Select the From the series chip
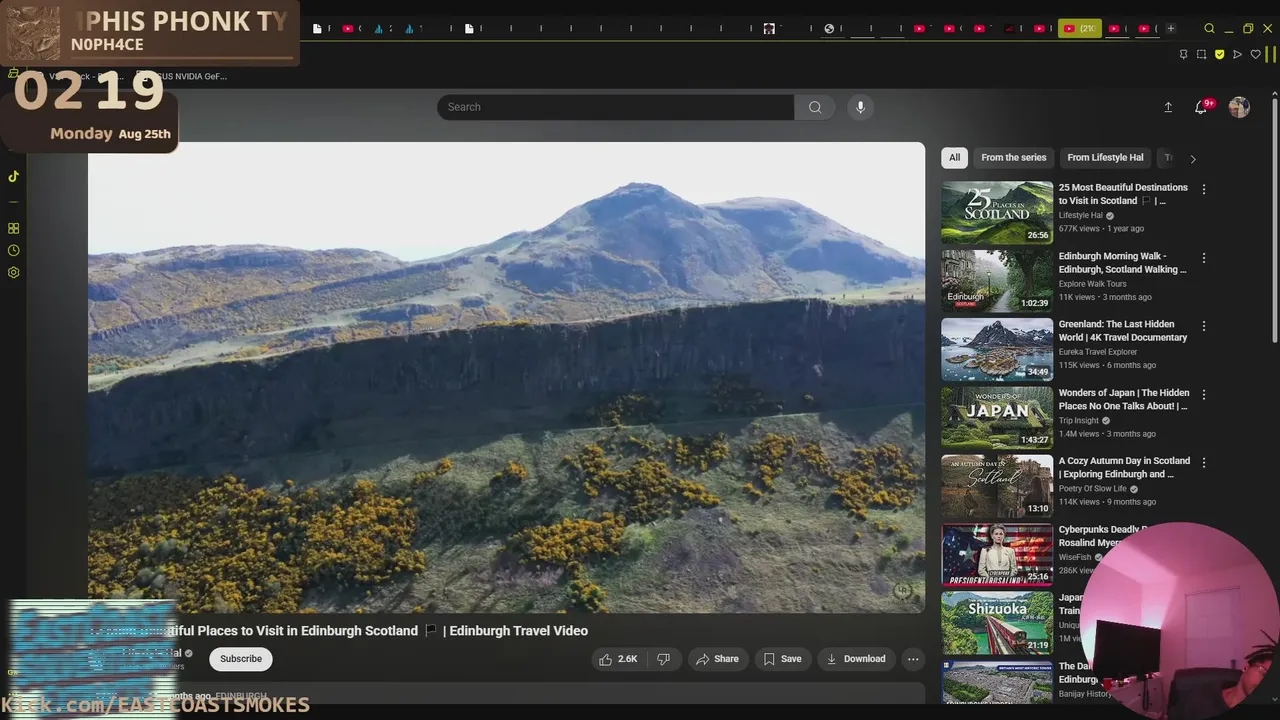This screenshot has width=1280, height=720. coord(1013,157)
